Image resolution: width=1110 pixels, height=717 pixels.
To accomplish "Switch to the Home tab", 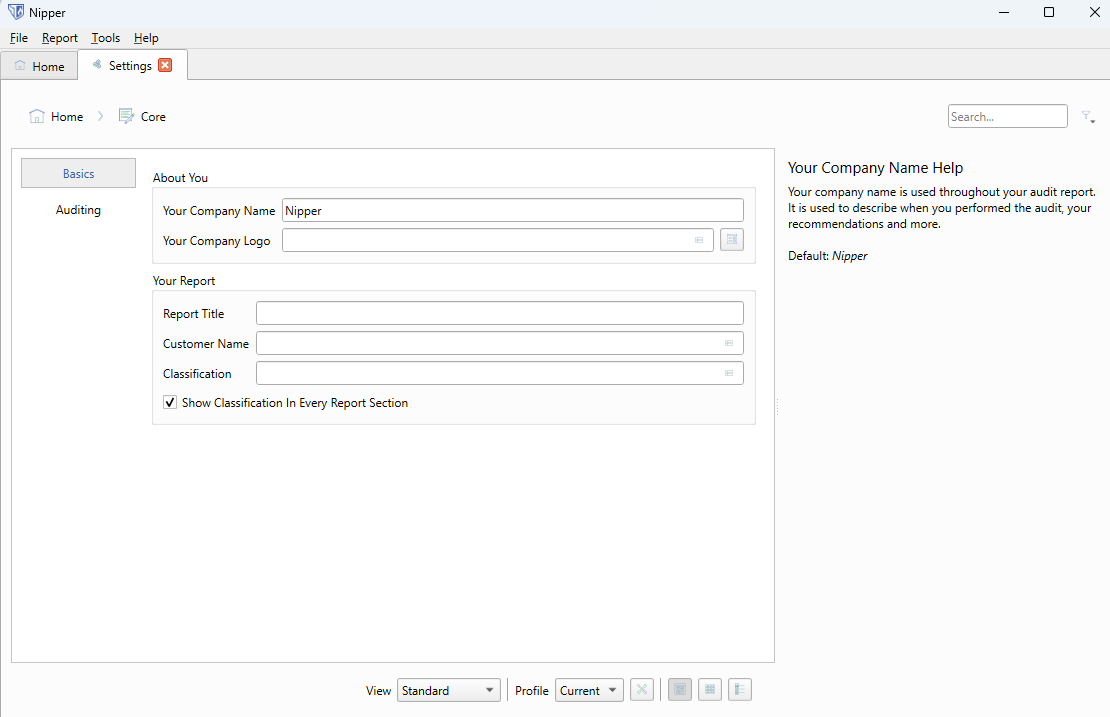I will pos(39,65).
